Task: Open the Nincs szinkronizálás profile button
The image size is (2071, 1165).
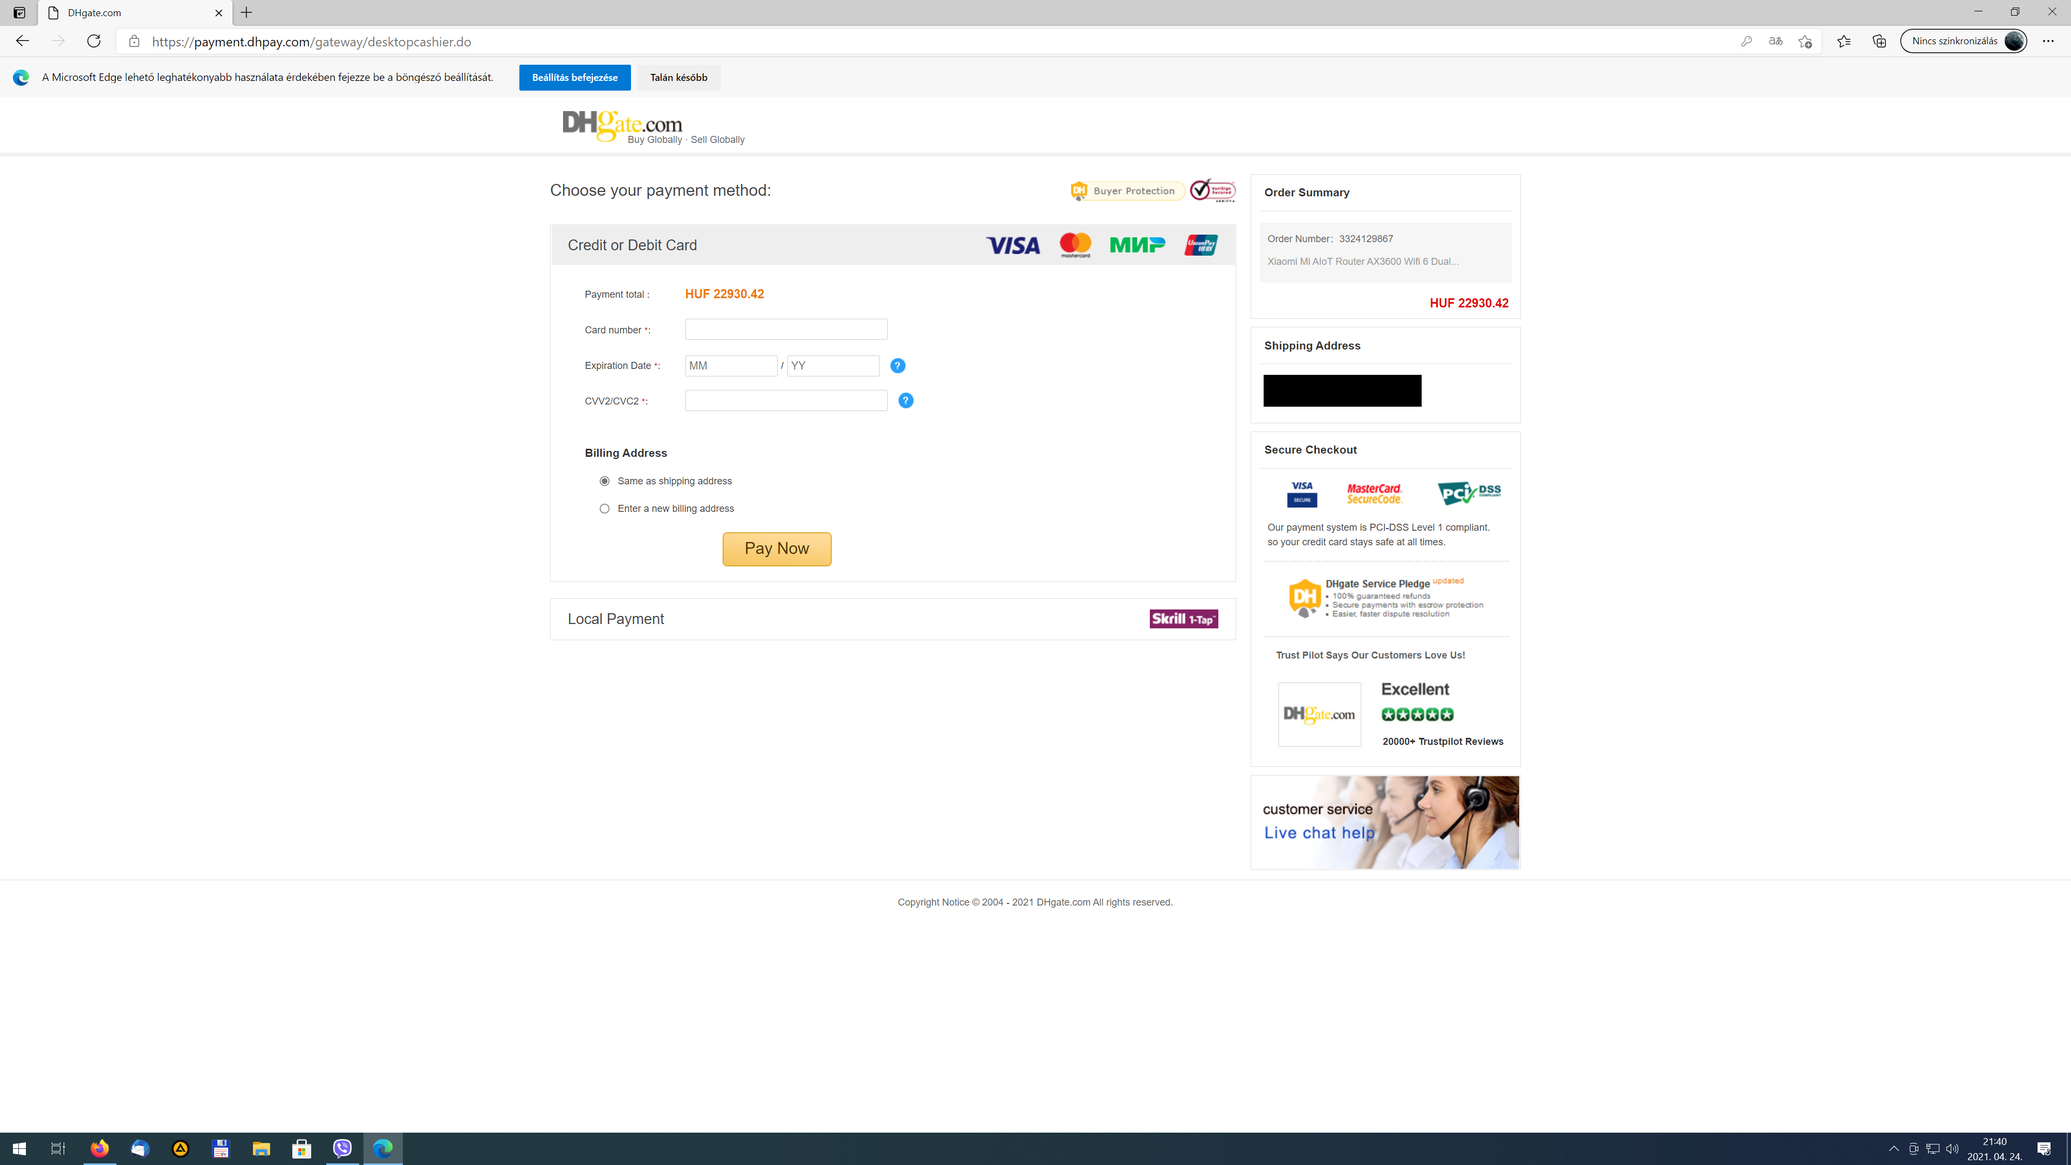Action: point(1963,41)
